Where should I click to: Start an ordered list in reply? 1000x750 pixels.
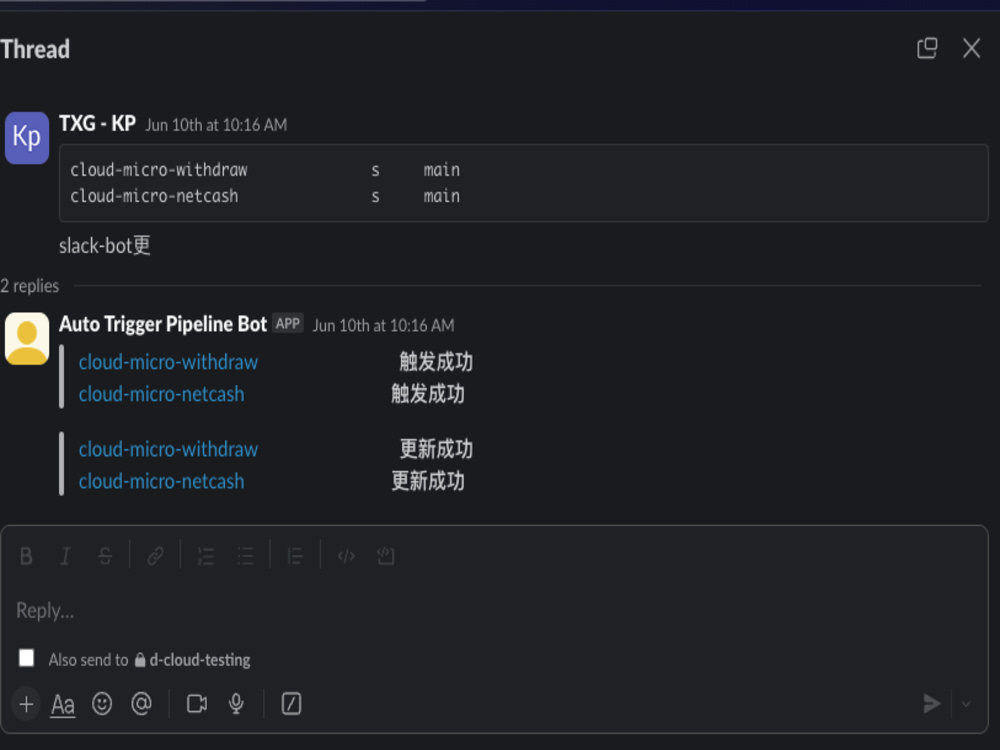(x=206, y=556)
